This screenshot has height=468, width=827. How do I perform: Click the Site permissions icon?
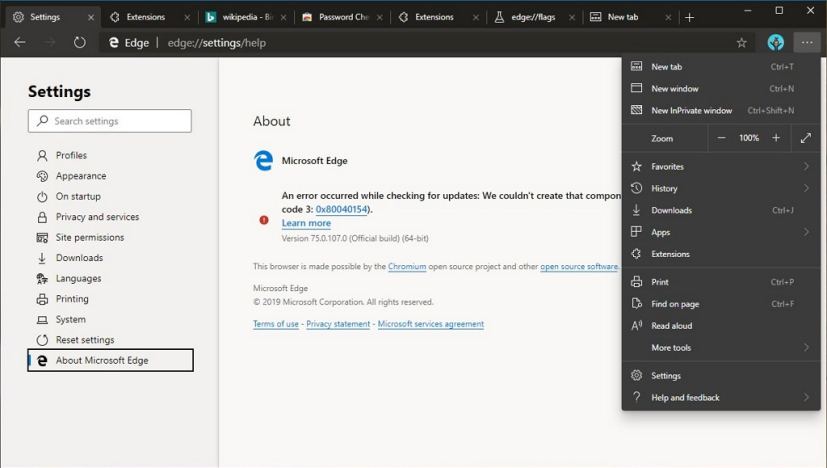tap(42, 237)
